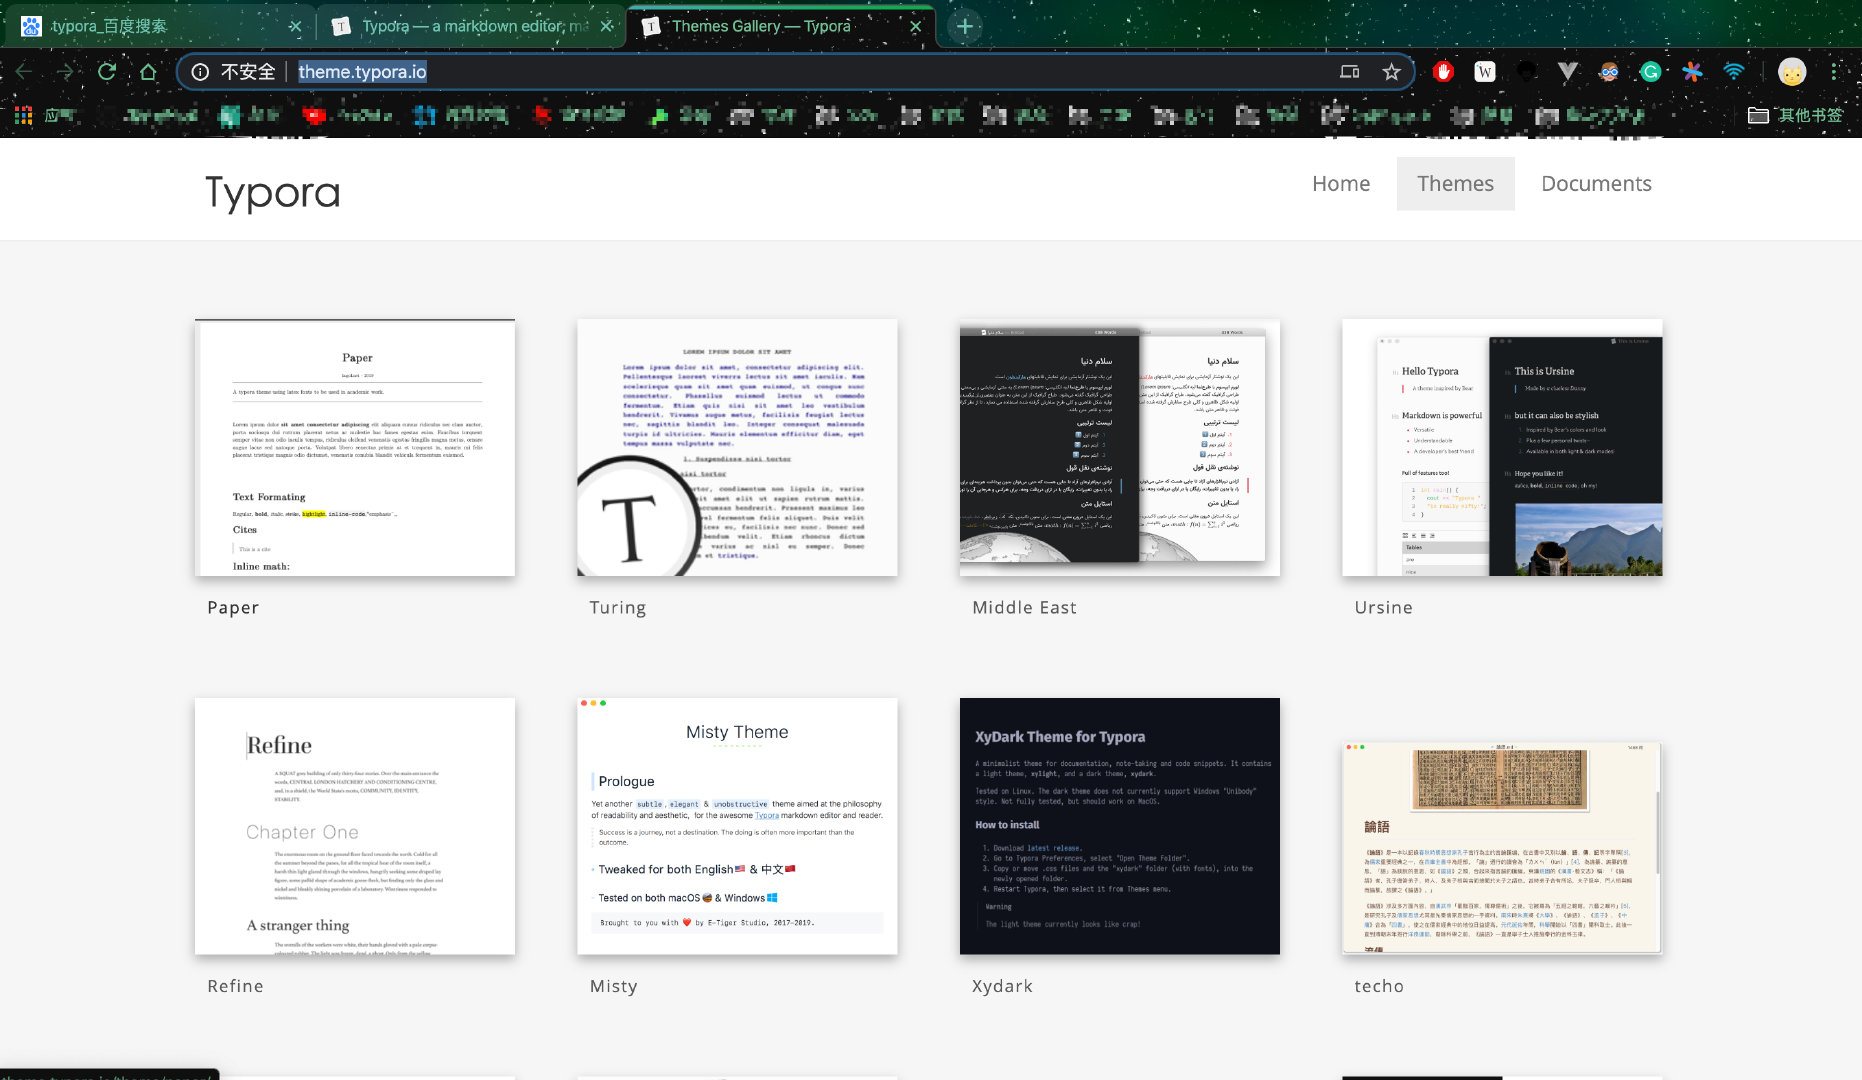1862x1080 pixels.
Task: Open the dark speech-bubble extension icon
Action: click(1526, 72)
